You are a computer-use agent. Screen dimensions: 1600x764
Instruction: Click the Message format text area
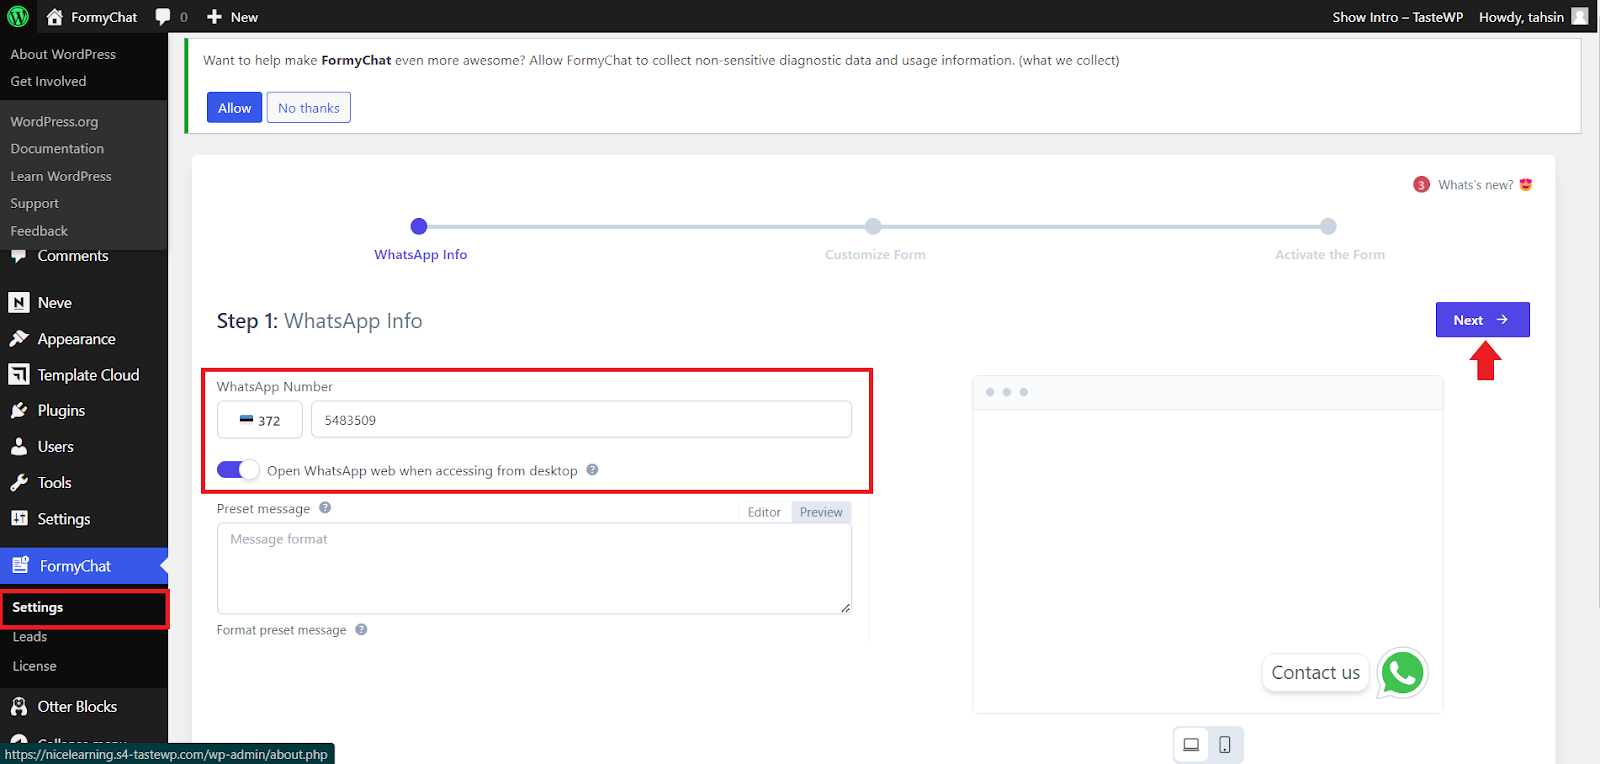coord(534,568)
